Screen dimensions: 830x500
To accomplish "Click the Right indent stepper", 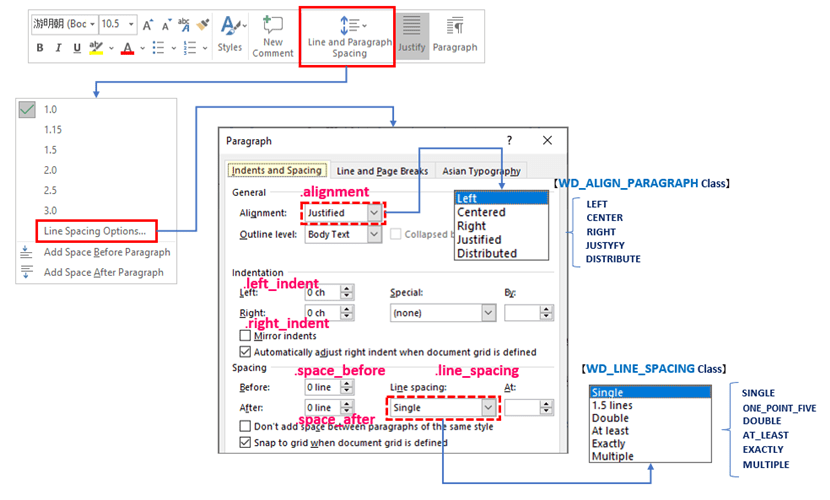I will point(346,313).
